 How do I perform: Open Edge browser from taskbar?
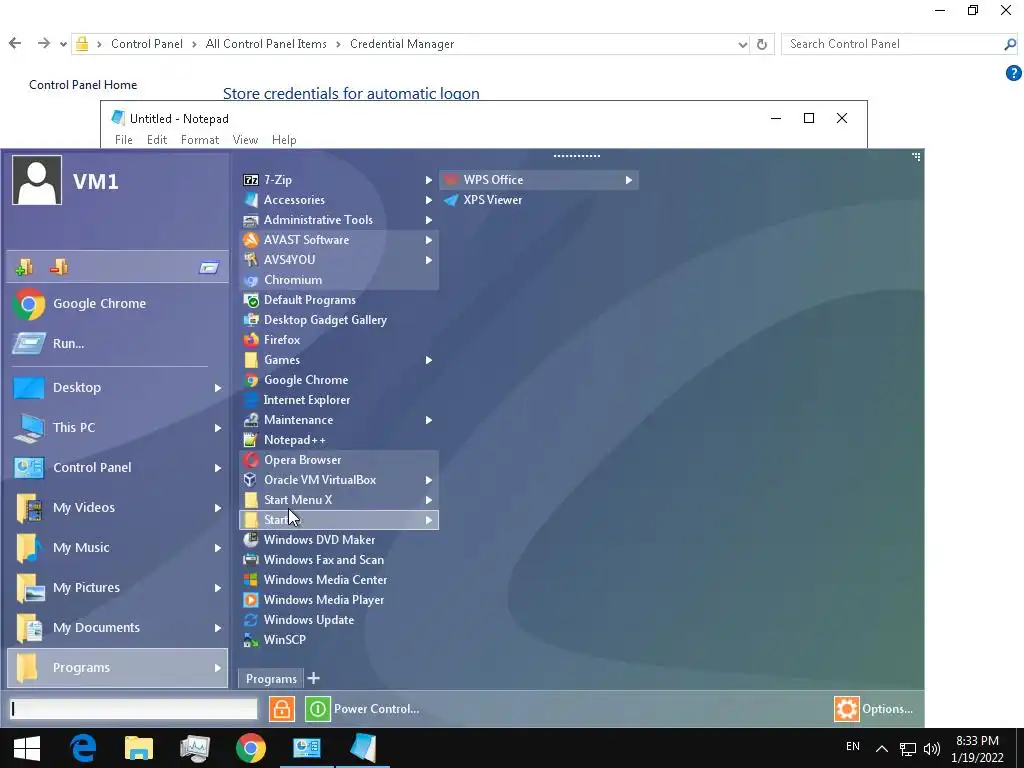[83, 748]
